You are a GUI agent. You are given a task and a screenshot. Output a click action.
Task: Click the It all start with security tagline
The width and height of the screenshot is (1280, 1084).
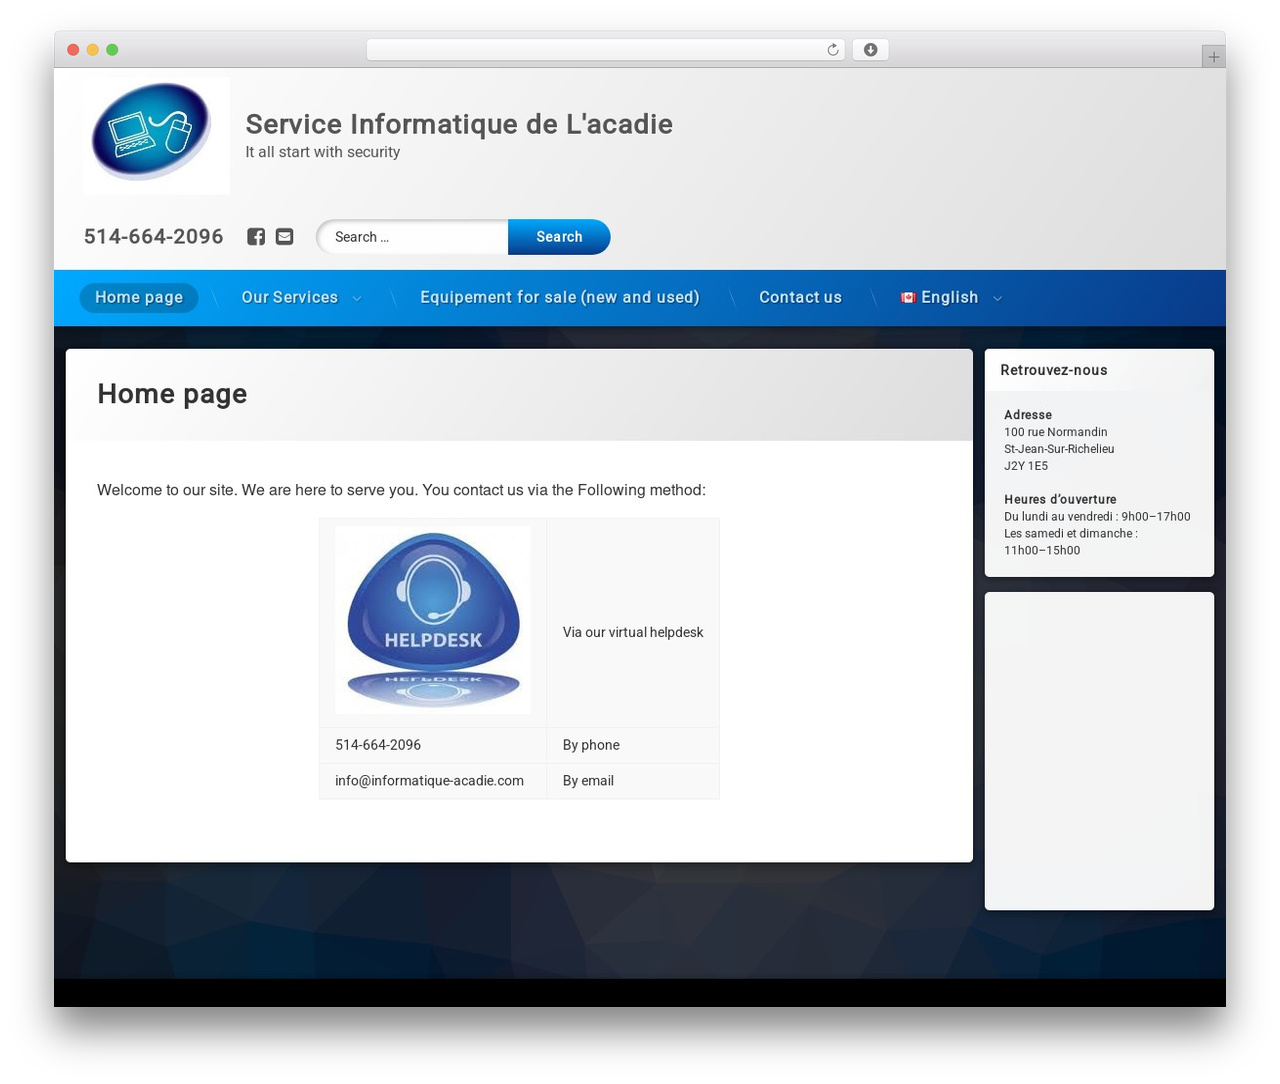[x=323, y=152]
